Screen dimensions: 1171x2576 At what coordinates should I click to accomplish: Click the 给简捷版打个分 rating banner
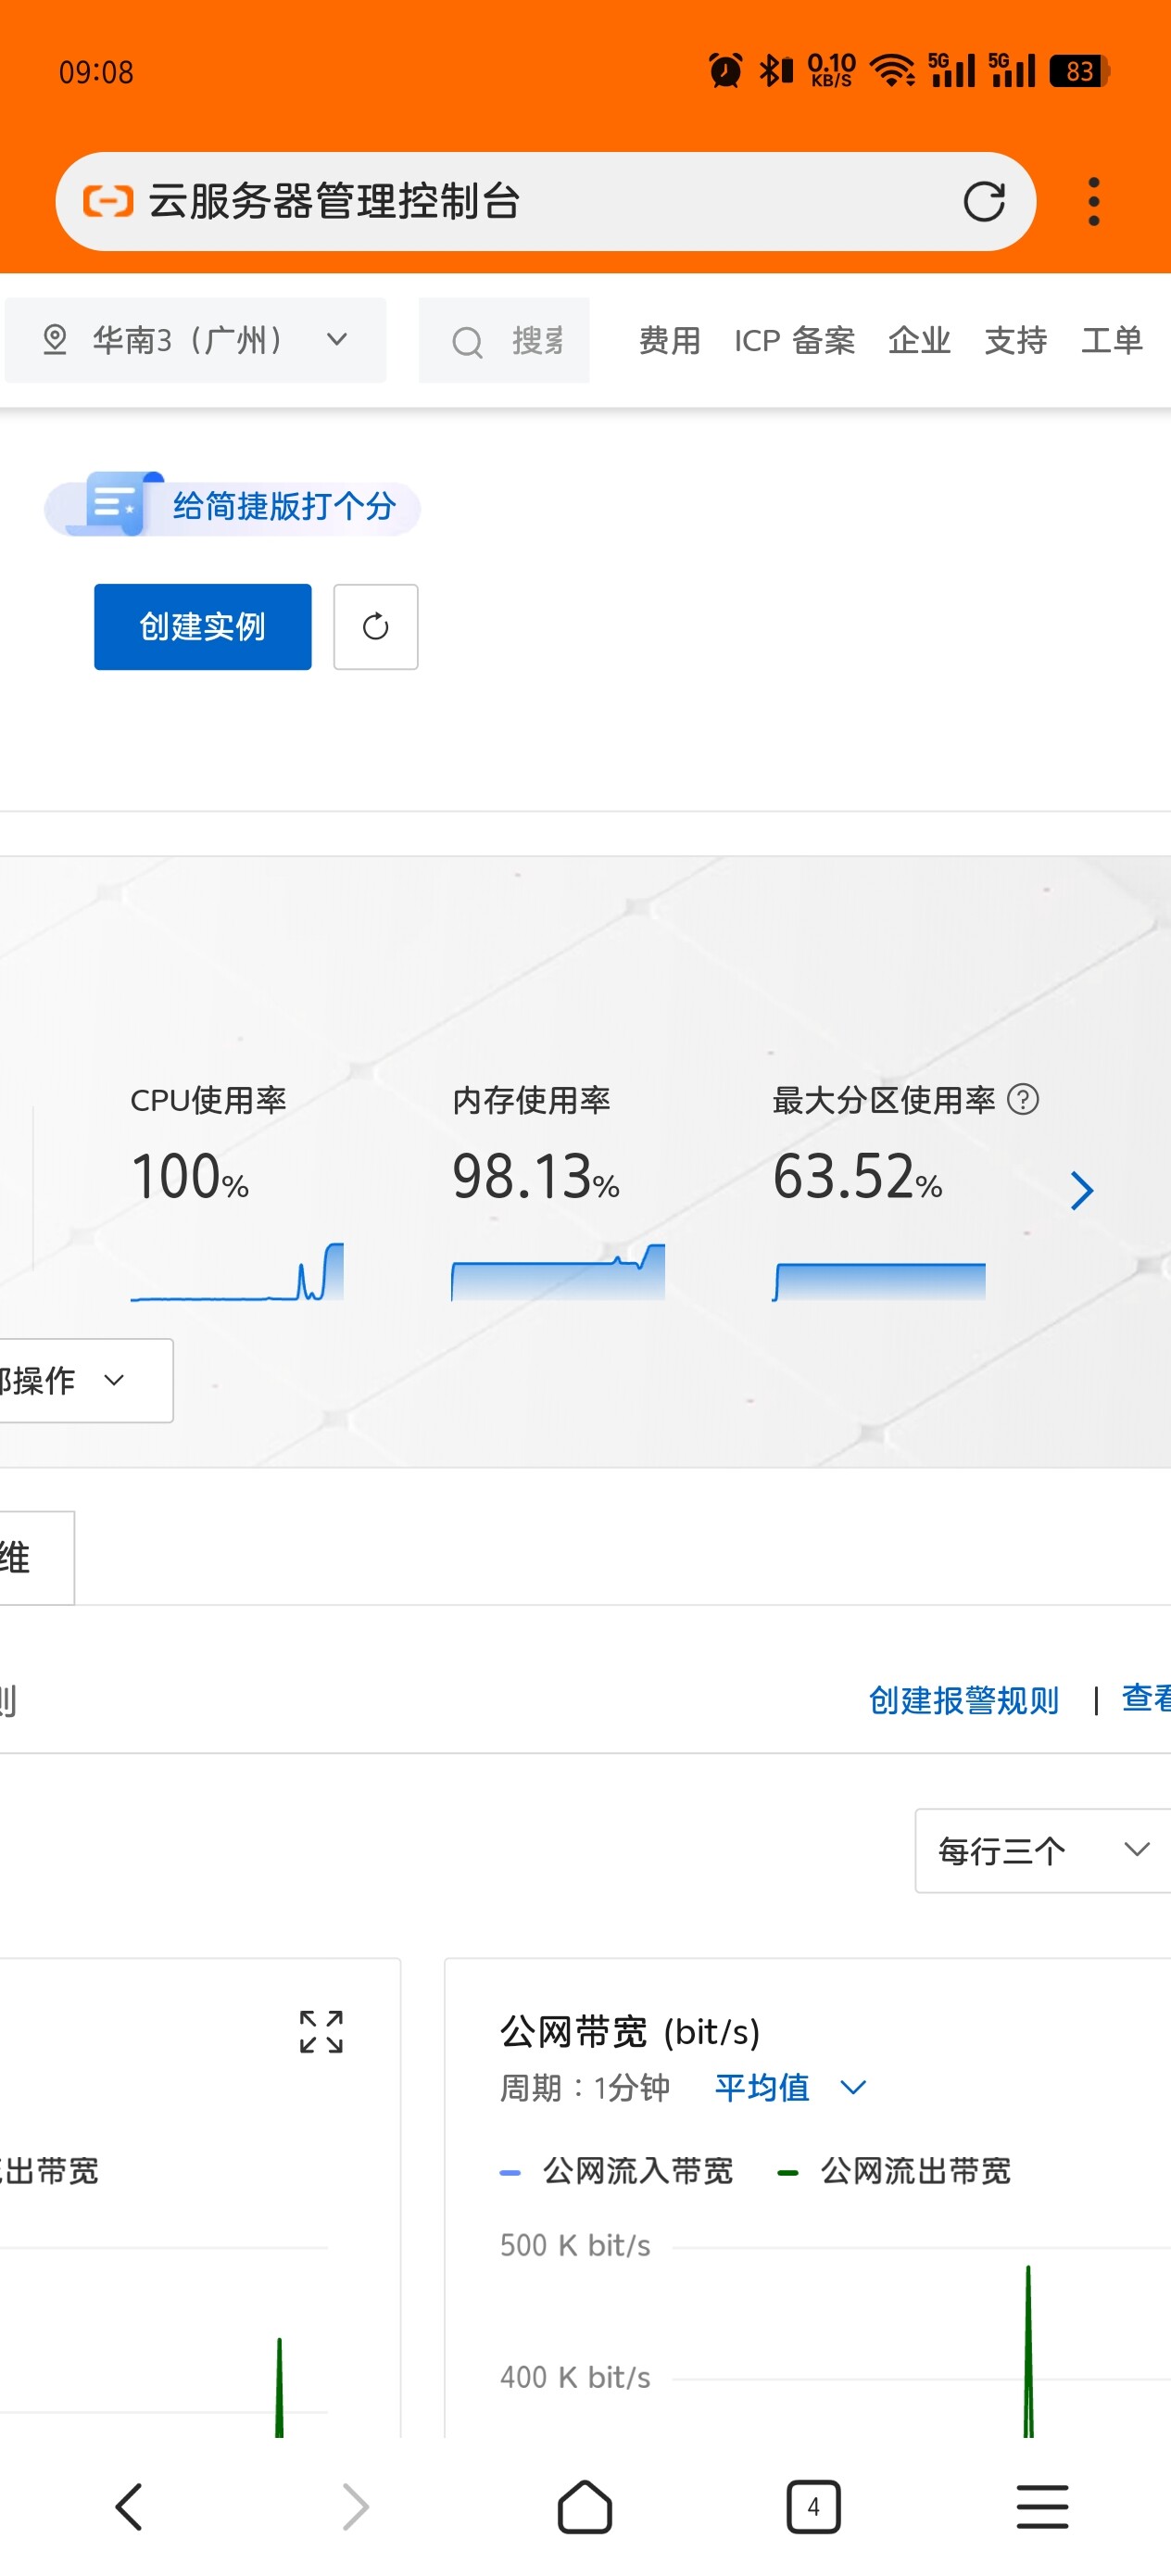[232, 506]
